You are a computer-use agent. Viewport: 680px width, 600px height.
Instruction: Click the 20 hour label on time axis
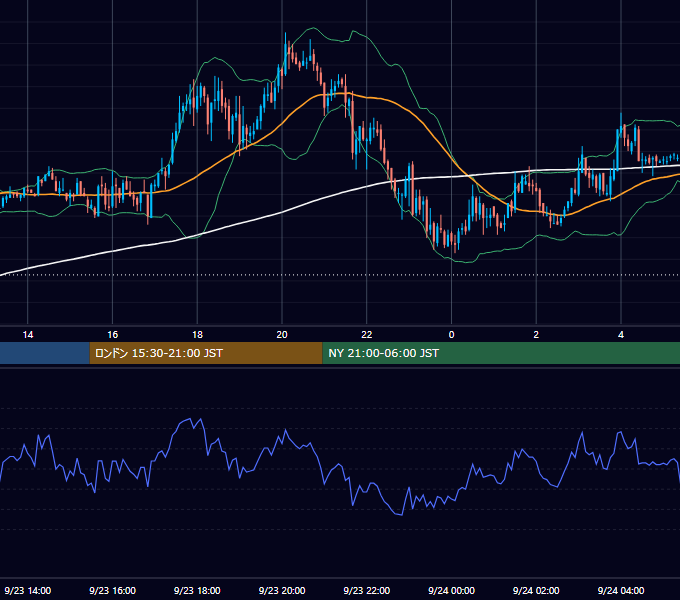282,335
